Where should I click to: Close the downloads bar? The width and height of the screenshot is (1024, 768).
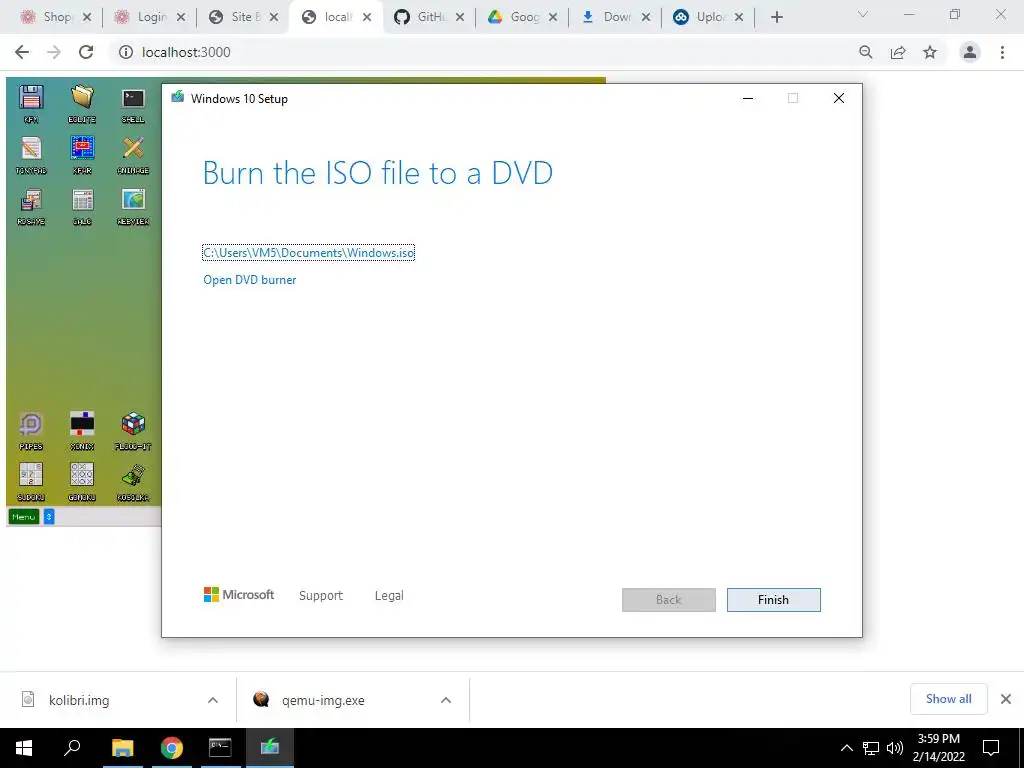click(x=1006, y=699)
